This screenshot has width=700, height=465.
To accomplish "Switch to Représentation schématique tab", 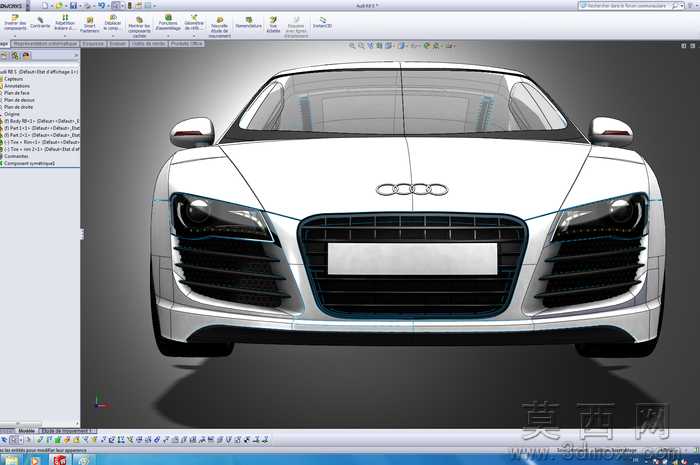I will tap(45, 44).
